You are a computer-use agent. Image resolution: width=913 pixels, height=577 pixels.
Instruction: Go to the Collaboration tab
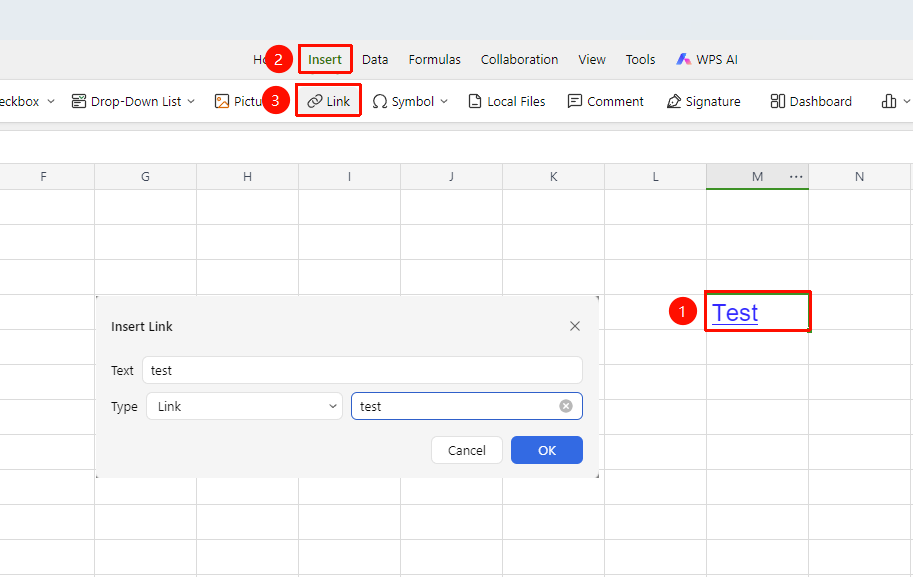coord(519,59)
